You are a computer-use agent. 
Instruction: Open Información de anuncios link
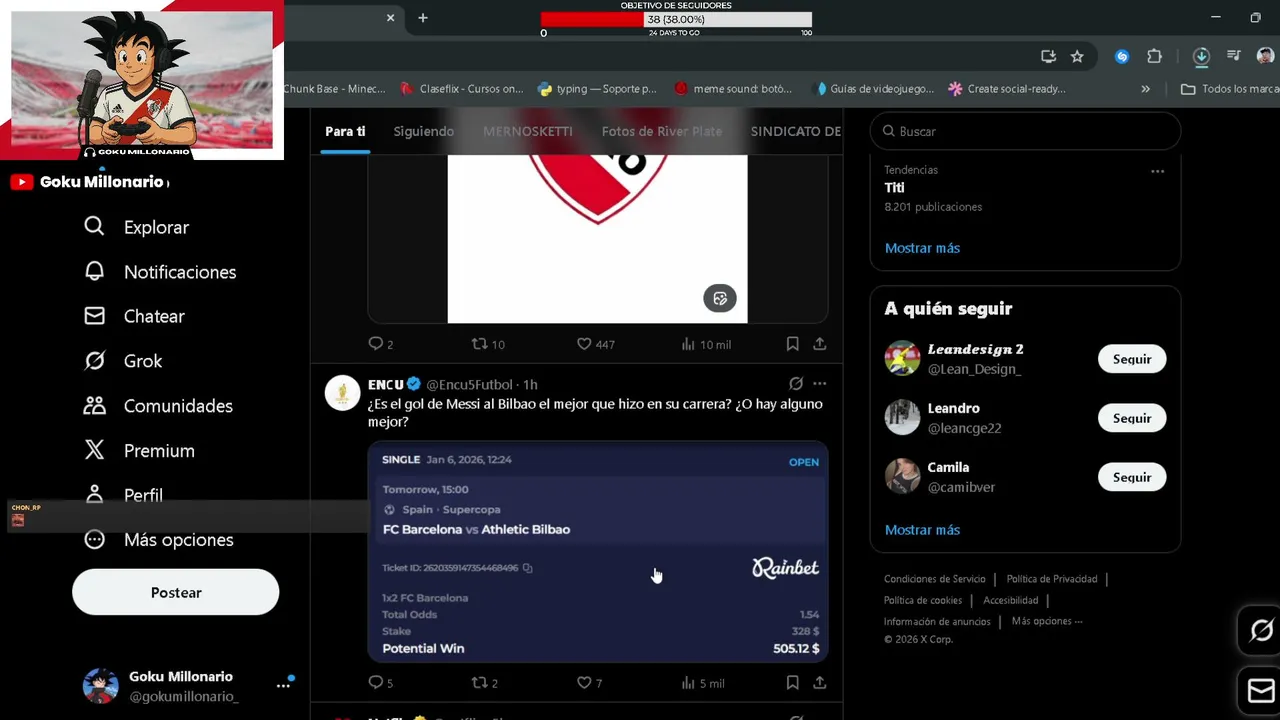point(937,622)
